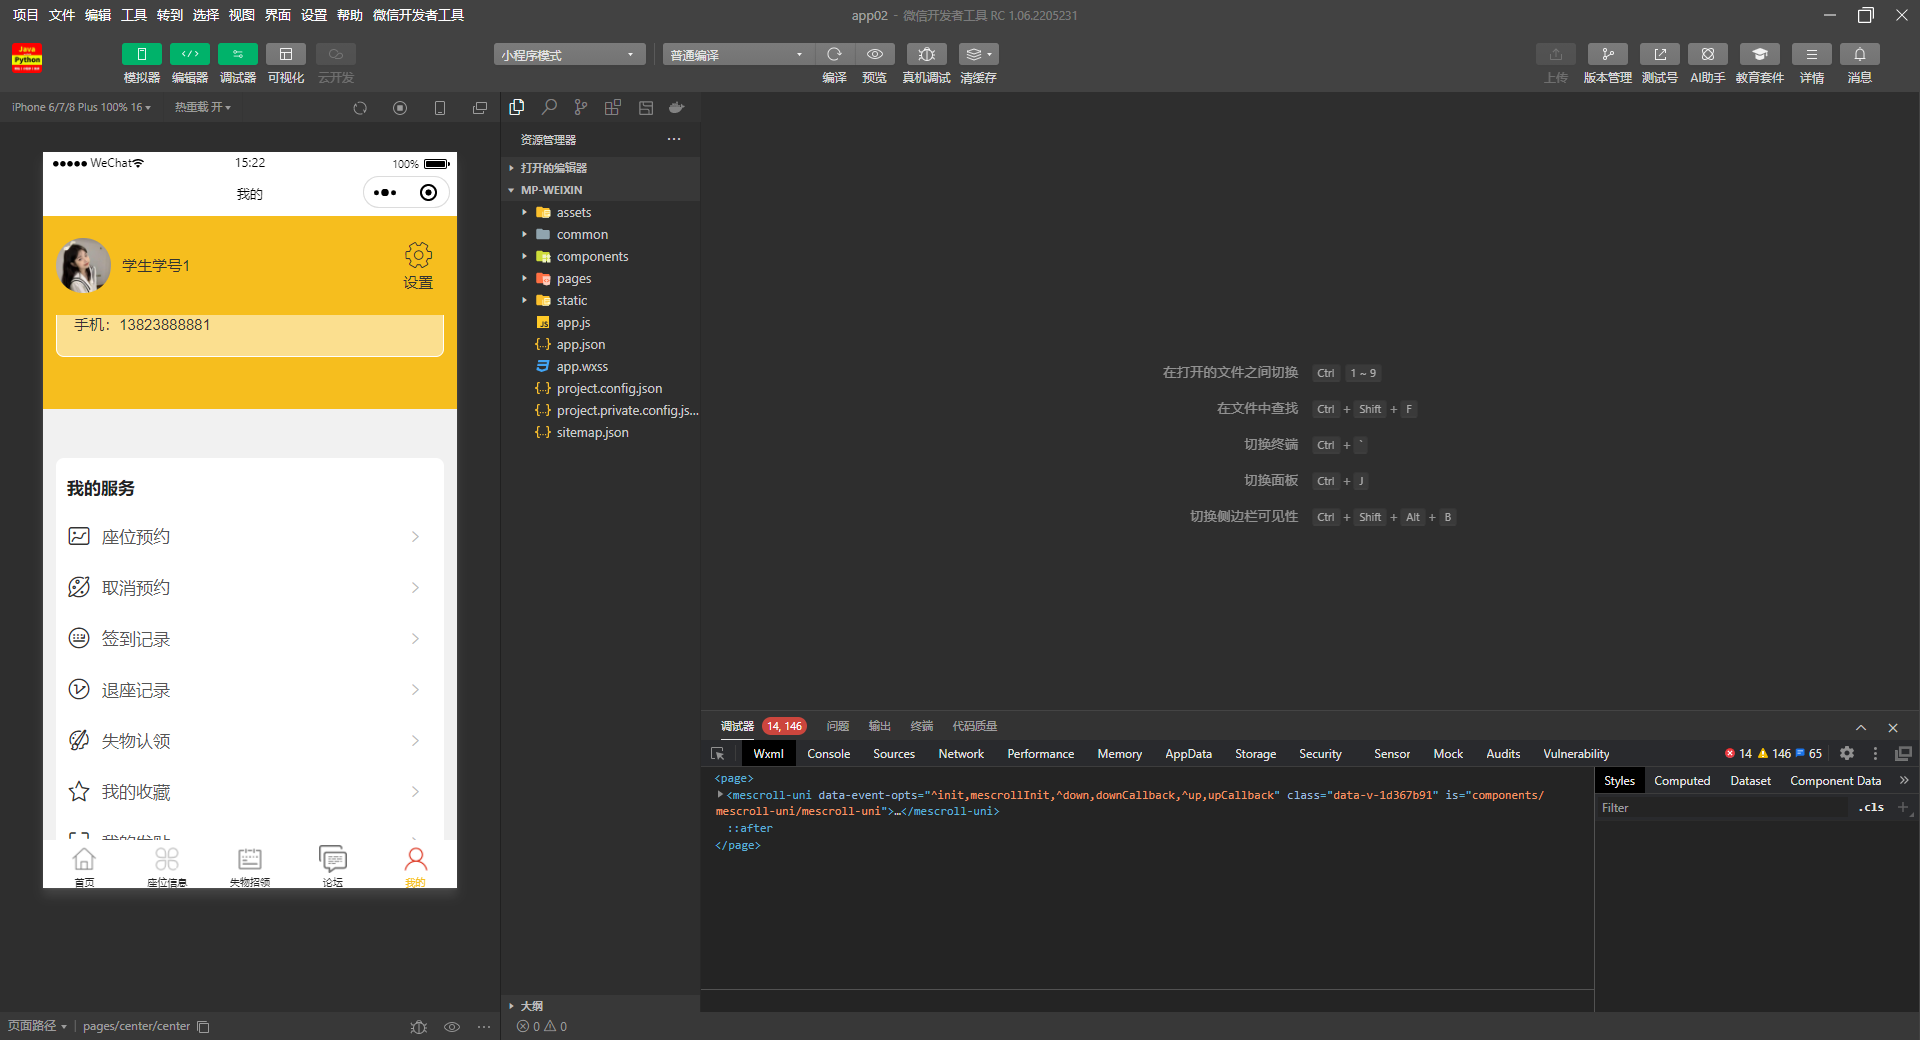Open the Source Control icon in the sidebar

click(x=581, y=107)
